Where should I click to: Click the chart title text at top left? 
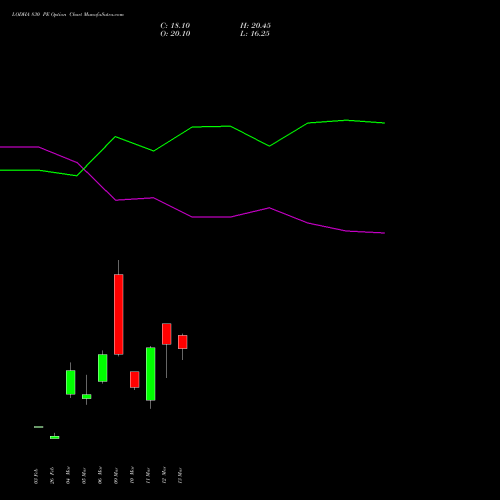tap(68, 15)
